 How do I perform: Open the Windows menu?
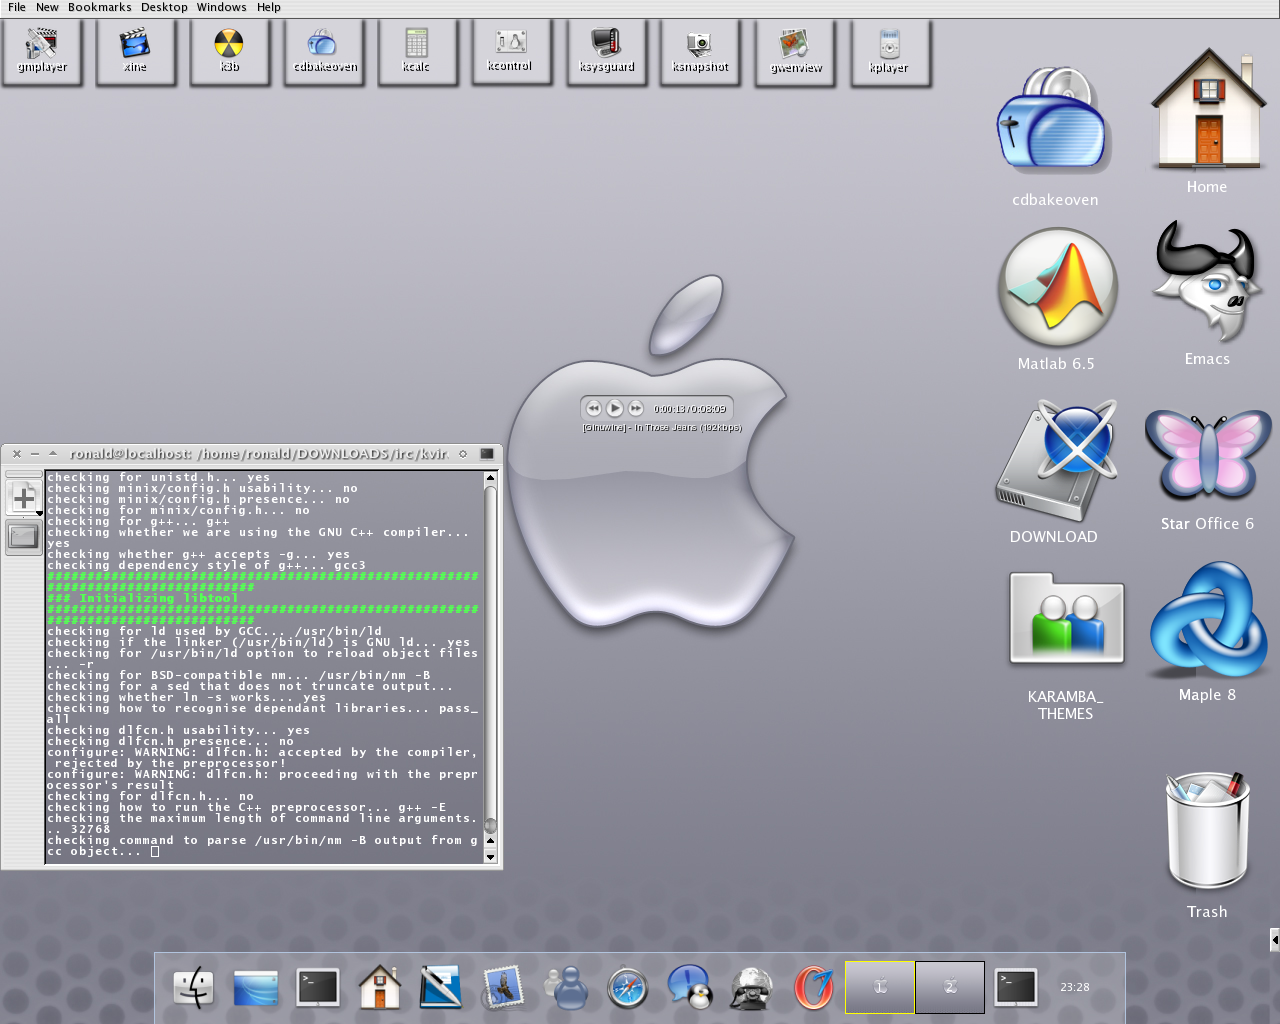click(x=221, y=7)
